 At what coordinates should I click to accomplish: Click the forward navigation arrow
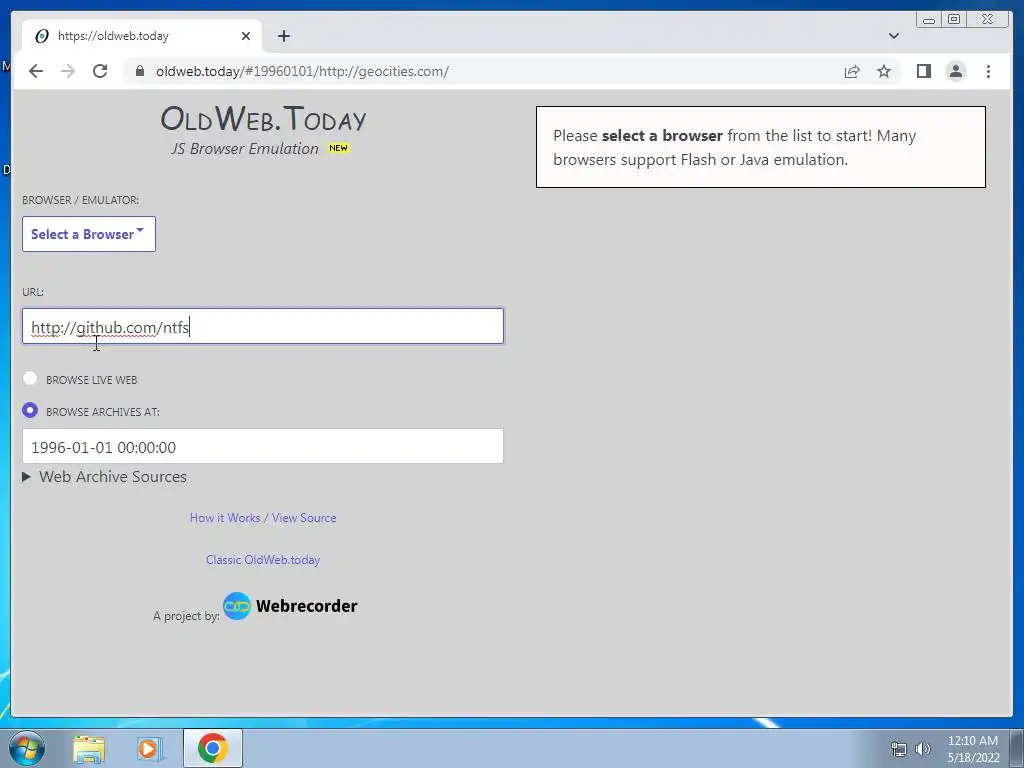[68, 71]
